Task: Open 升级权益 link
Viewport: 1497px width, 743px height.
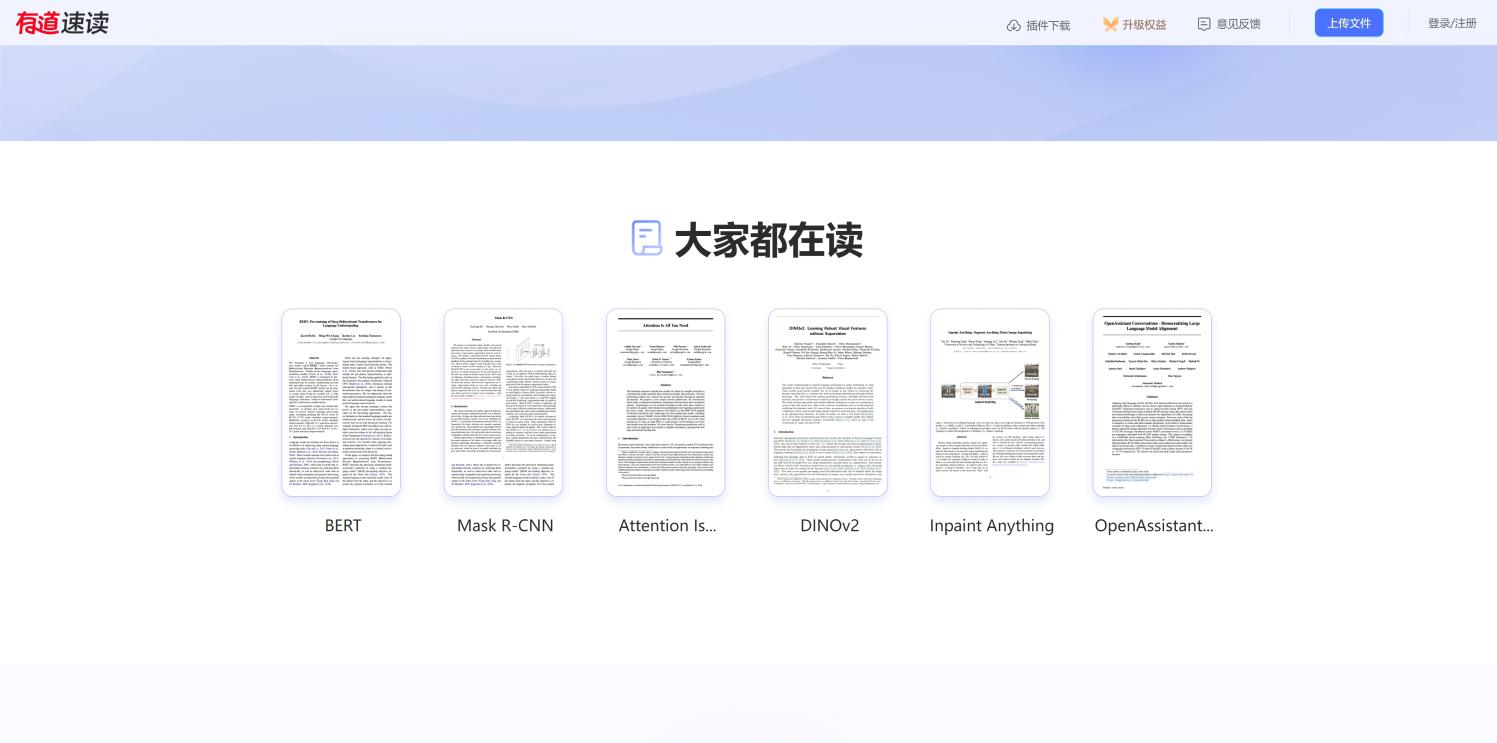Action: (1144, 24)
